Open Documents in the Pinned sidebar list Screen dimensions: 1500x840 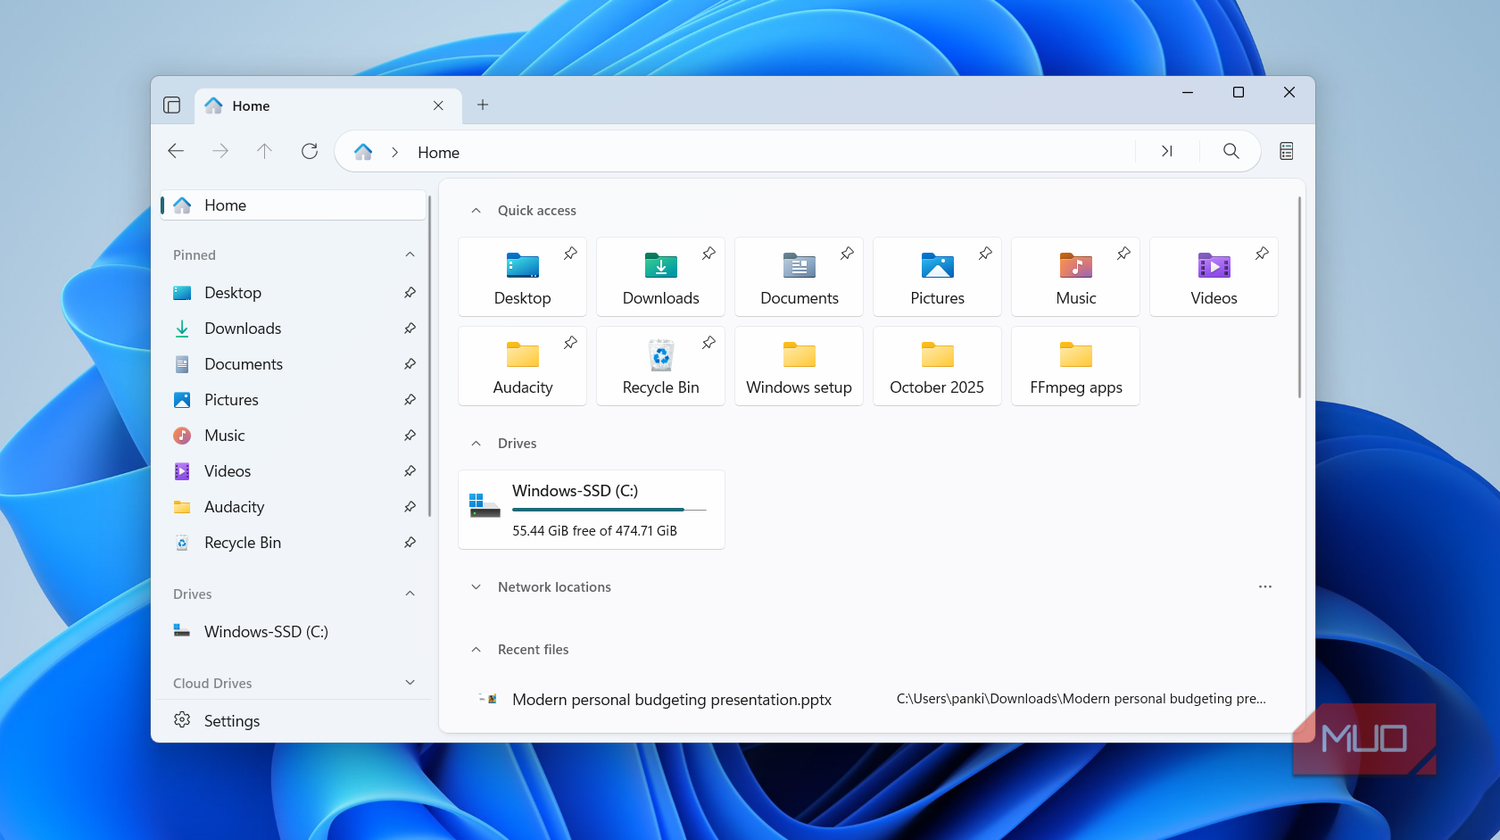click(x=293, y=364)
